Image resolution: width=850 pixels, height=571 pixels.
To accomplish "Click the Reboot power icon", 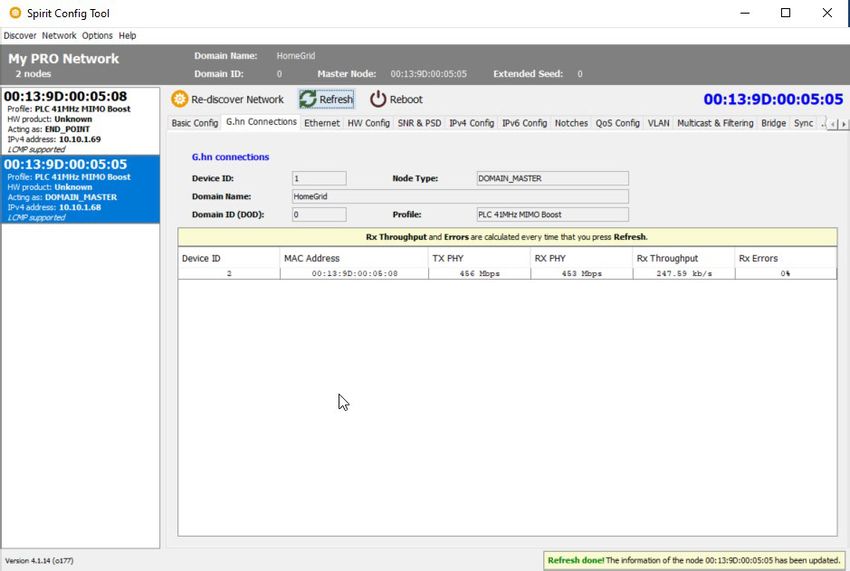I will point(378,99).
